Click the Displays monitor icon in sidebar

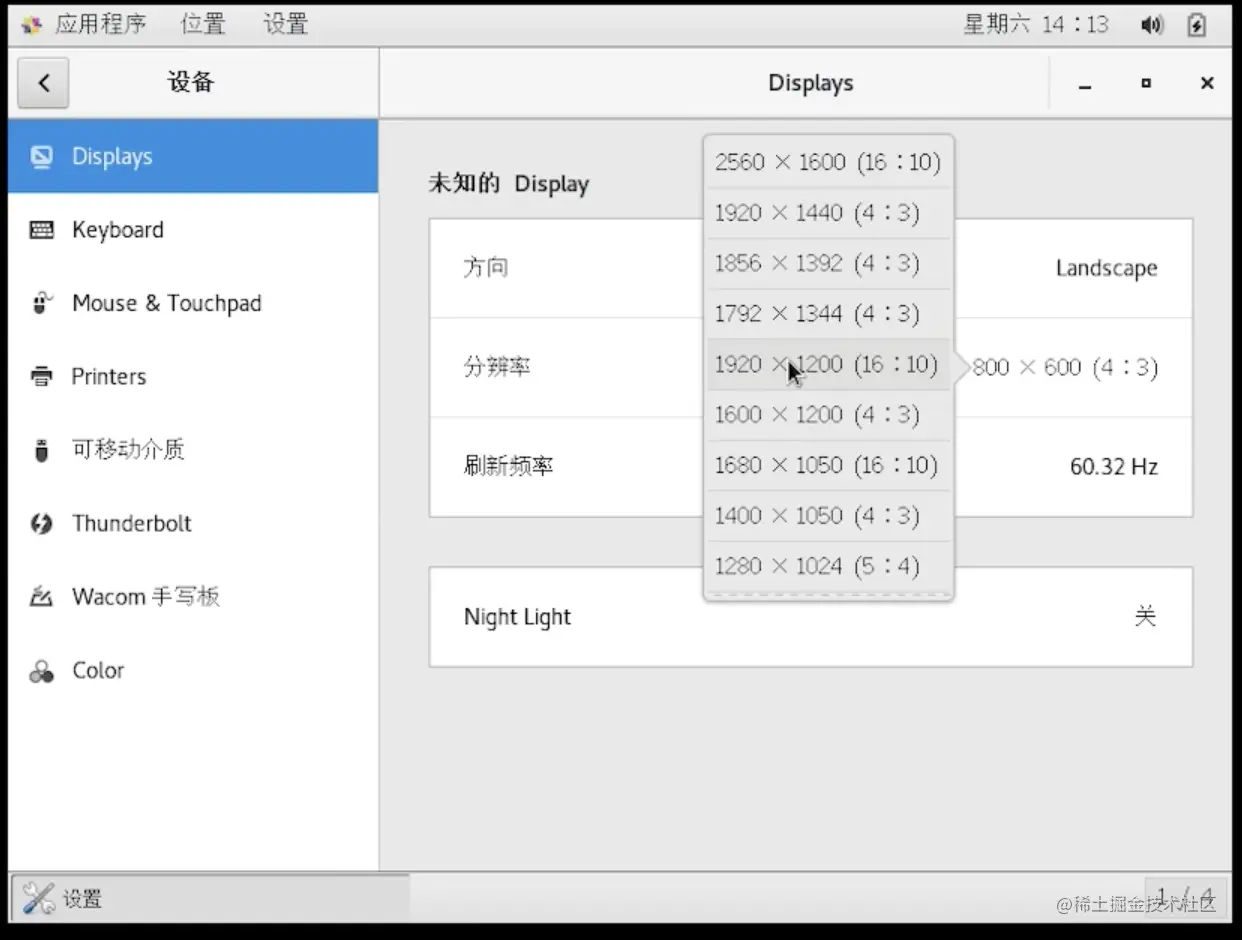[41, 157]
